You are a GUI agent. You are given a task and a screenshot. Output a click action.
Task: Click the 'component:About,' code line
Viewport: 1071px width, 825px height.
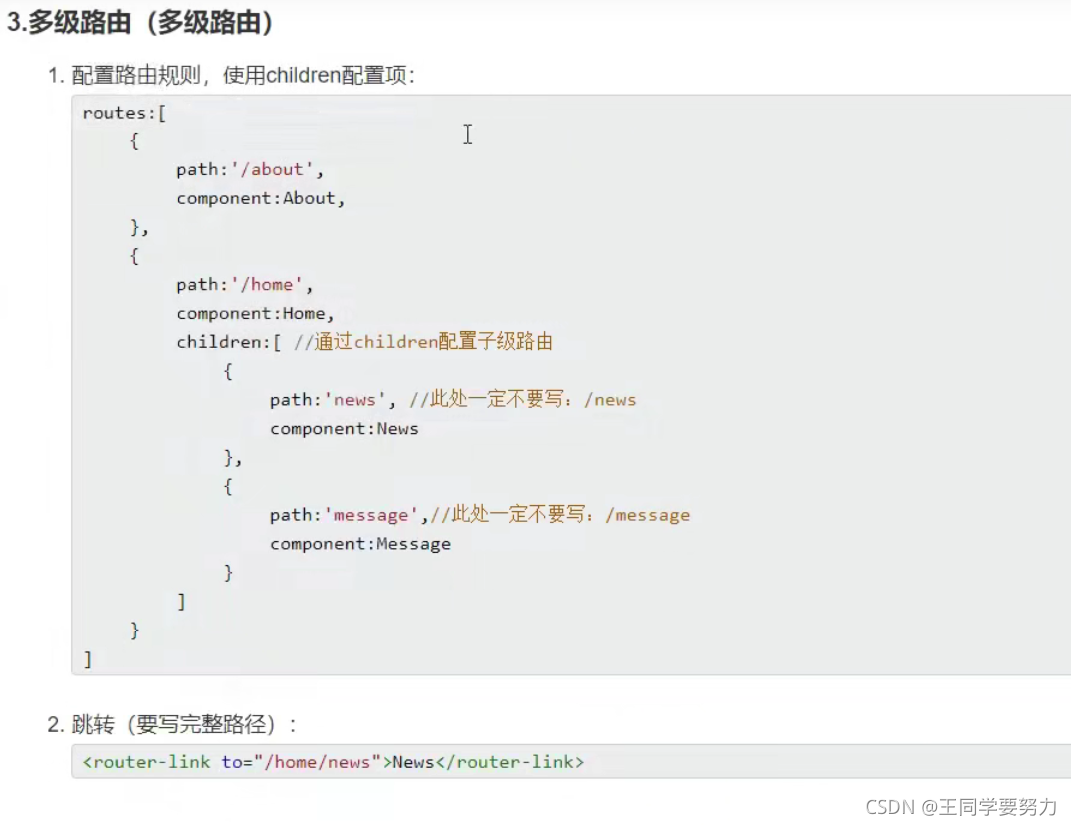[x=260, y=198]
